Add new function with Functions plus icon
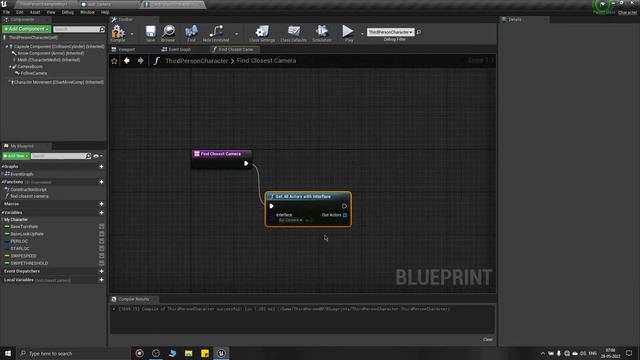The width and height of the screenshot is (640, 360). click(x=101, y=182)
